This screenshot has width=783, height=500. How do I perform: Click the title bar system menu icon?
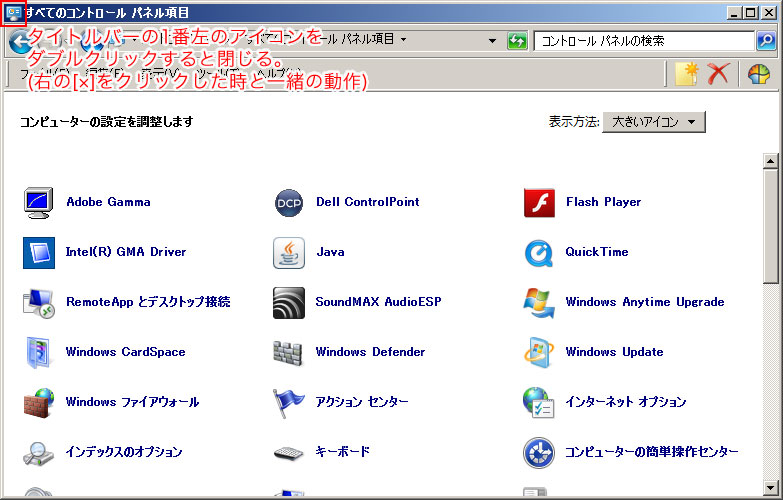13,13
